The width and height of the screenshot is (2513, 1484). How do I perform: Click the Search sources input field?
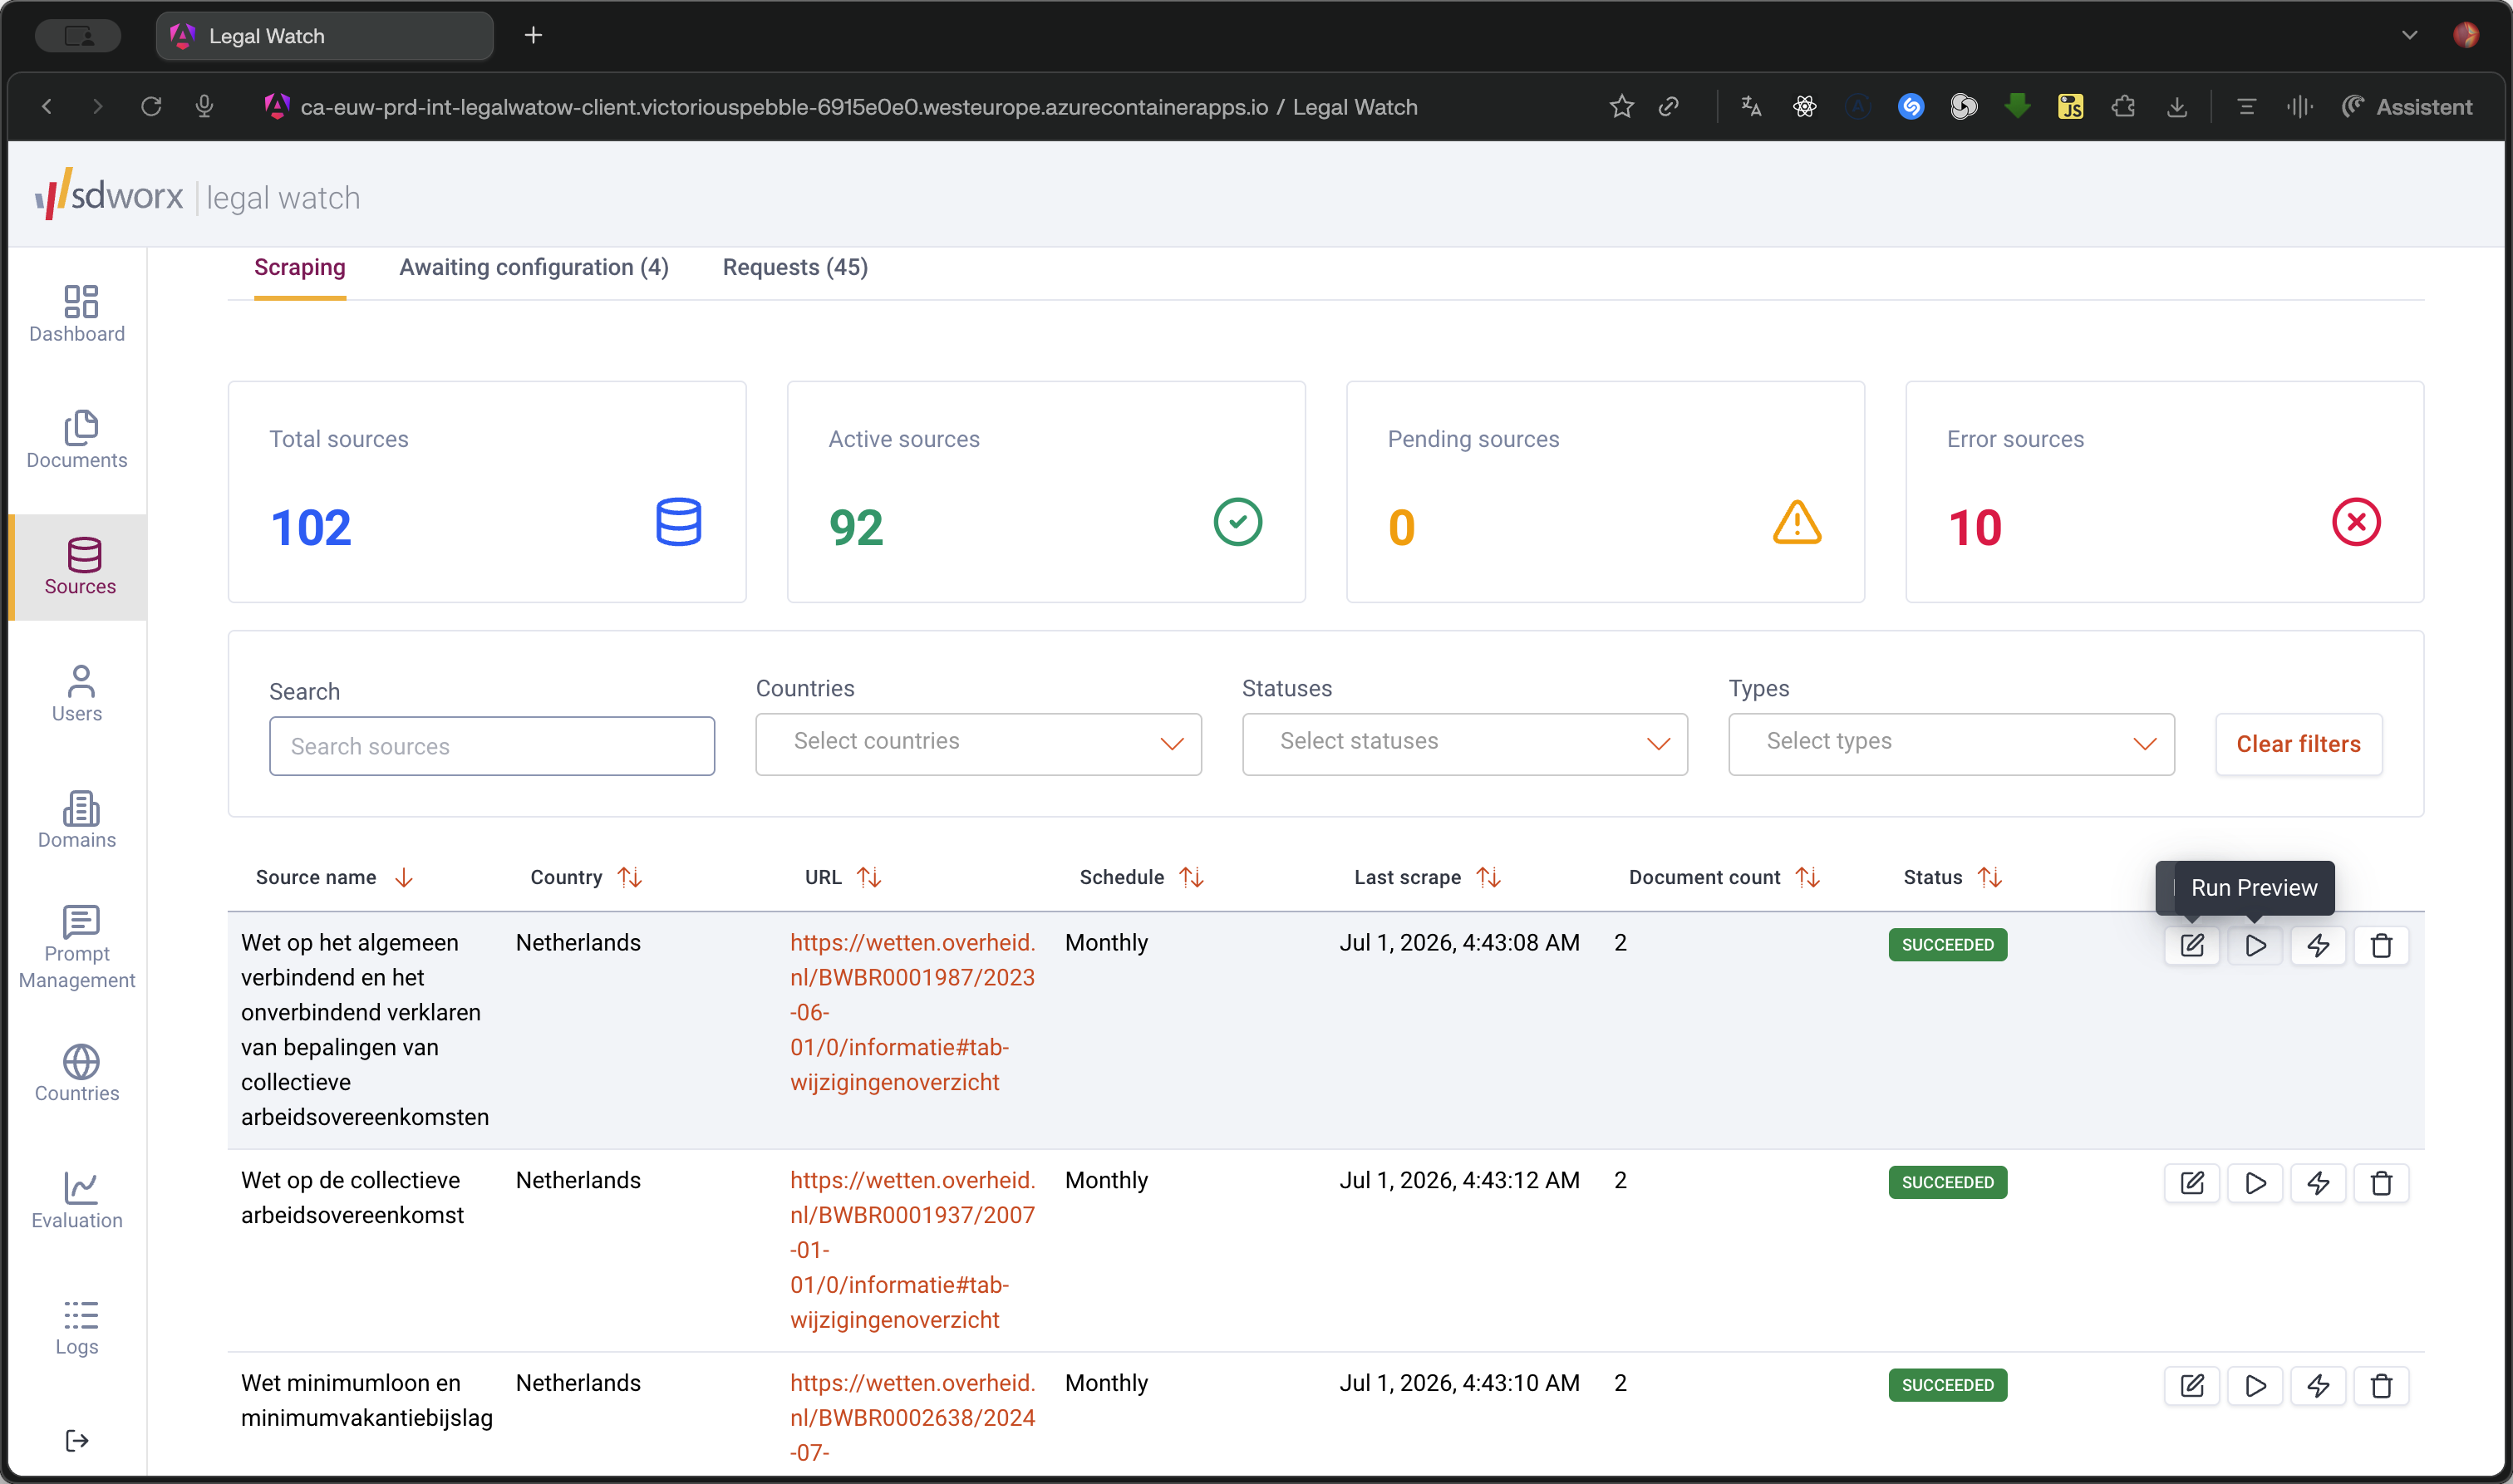[491, 746]
